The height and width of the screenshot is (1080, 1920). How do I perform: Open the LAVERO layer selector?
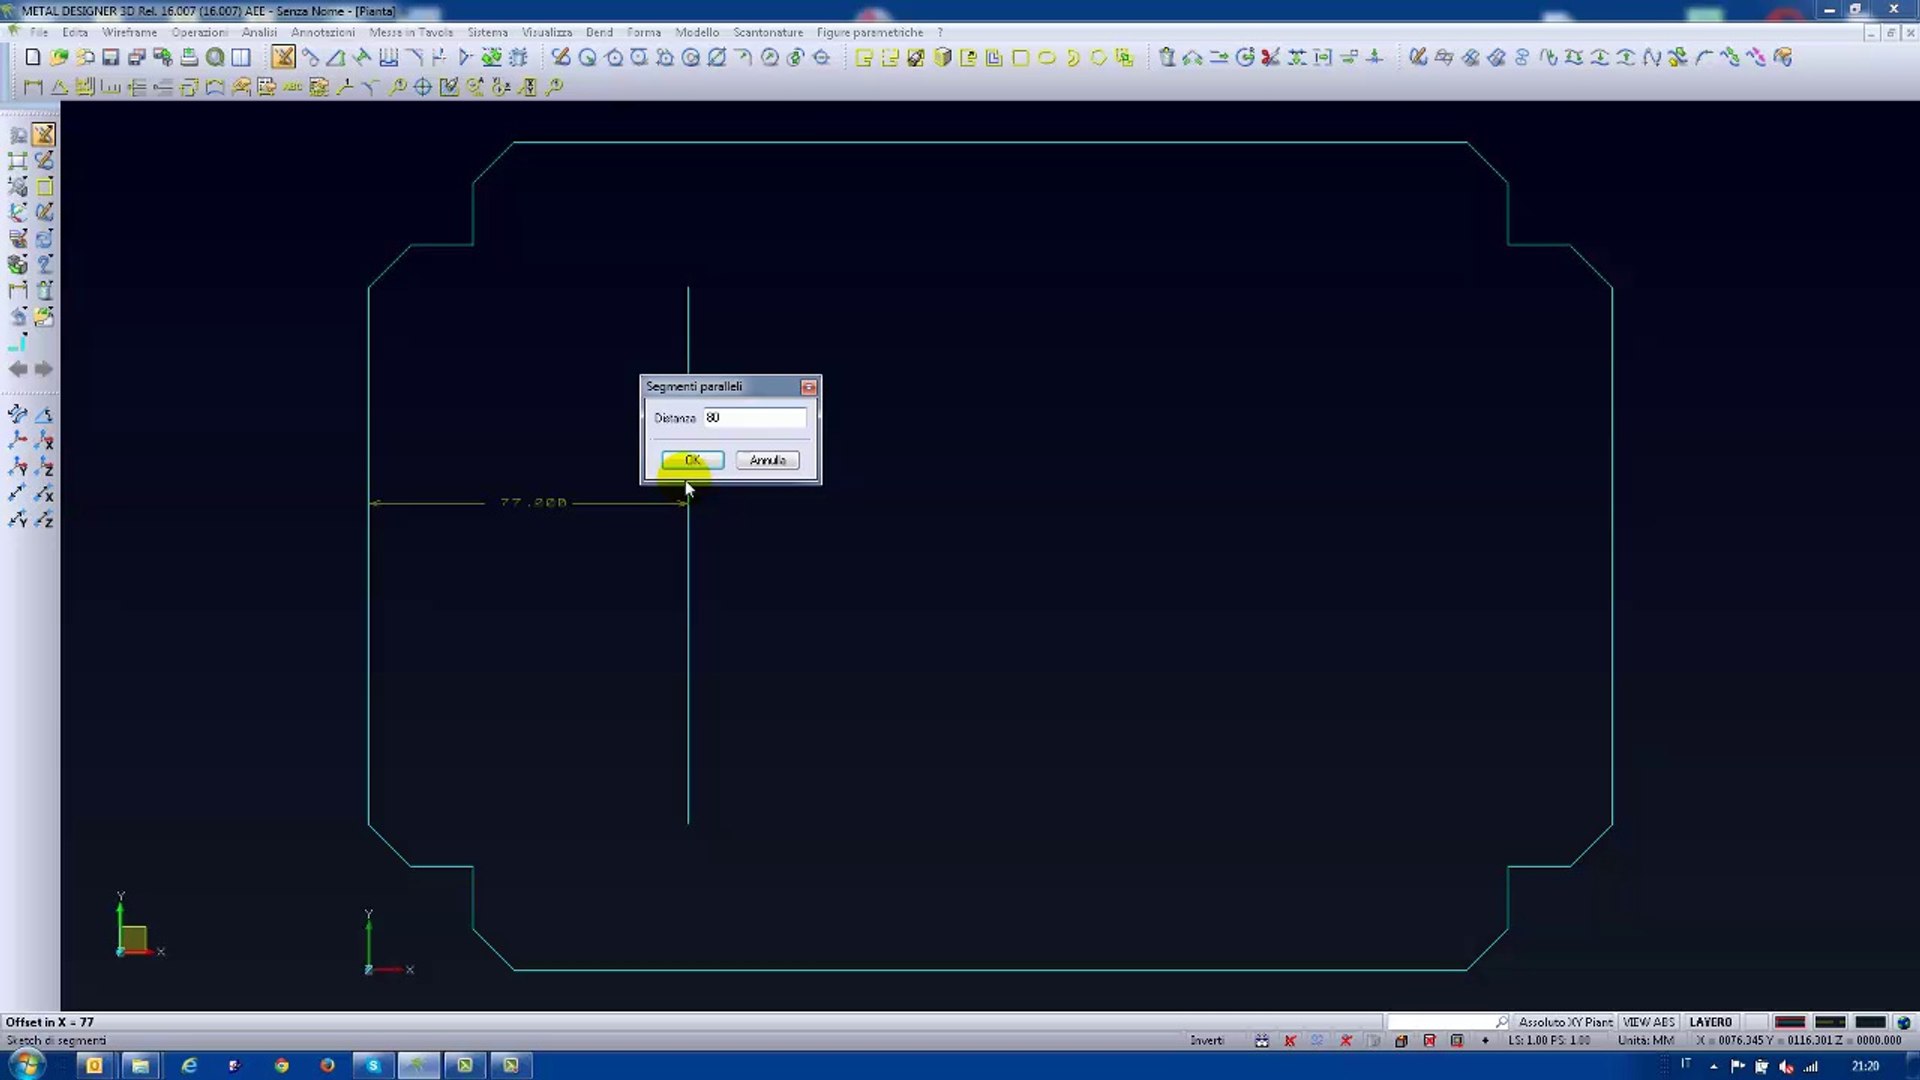pos(1710,1022)
